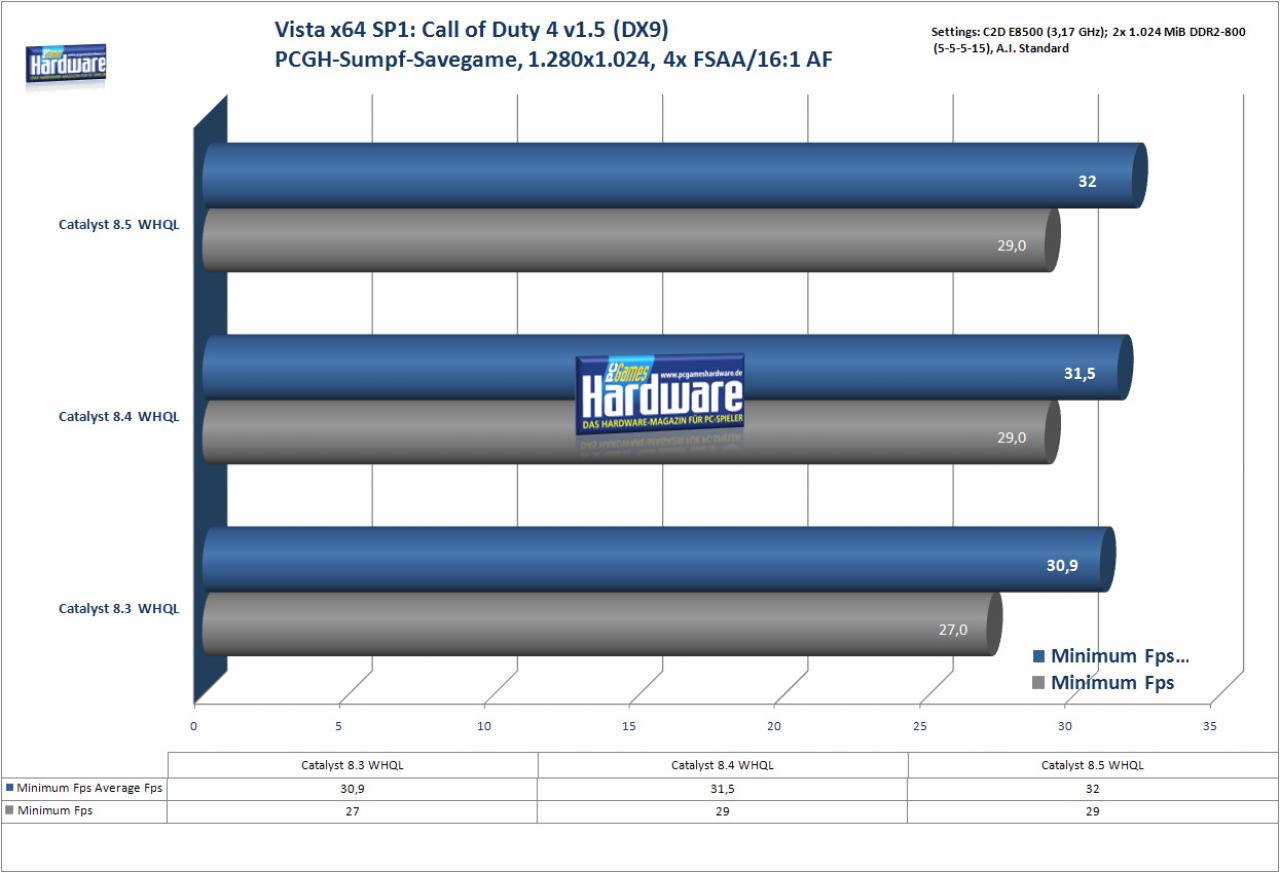Click the gray Minimum Fps legend swatch
Screen dimensions: 1280x873
[1038, 683]
